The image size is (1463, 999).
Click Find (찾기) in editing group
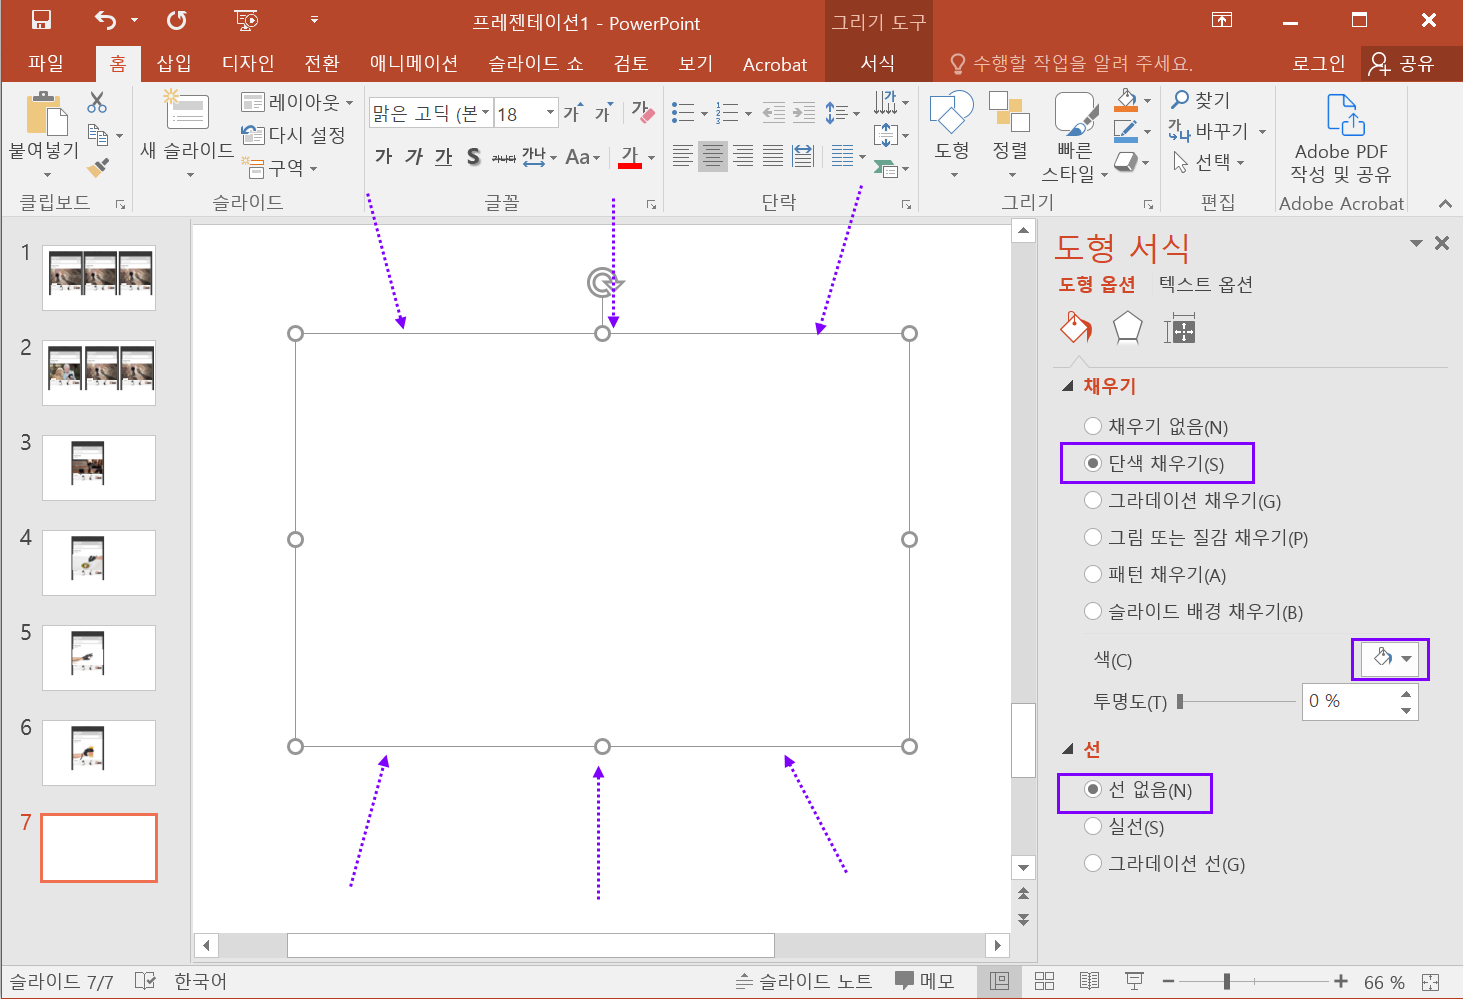(x=1201, y=100)
